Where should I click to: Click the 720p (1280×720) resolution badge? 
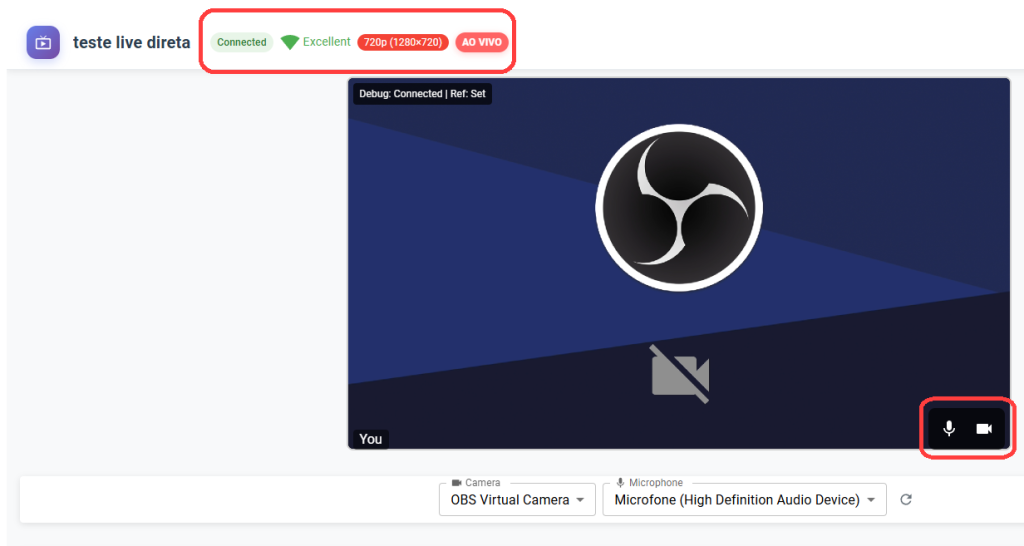[x=403, y=42]
